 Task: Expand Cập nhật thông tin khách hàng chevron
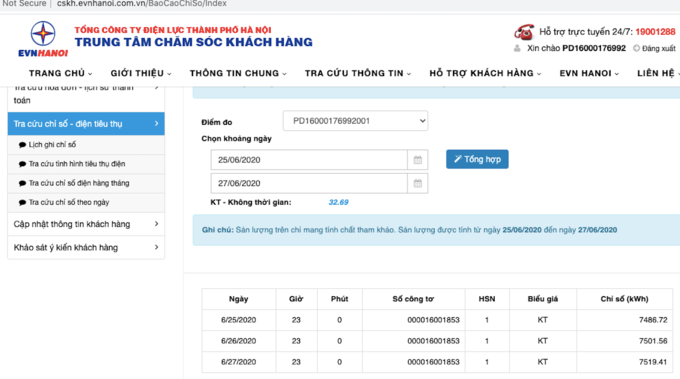[x=157, y=224]
